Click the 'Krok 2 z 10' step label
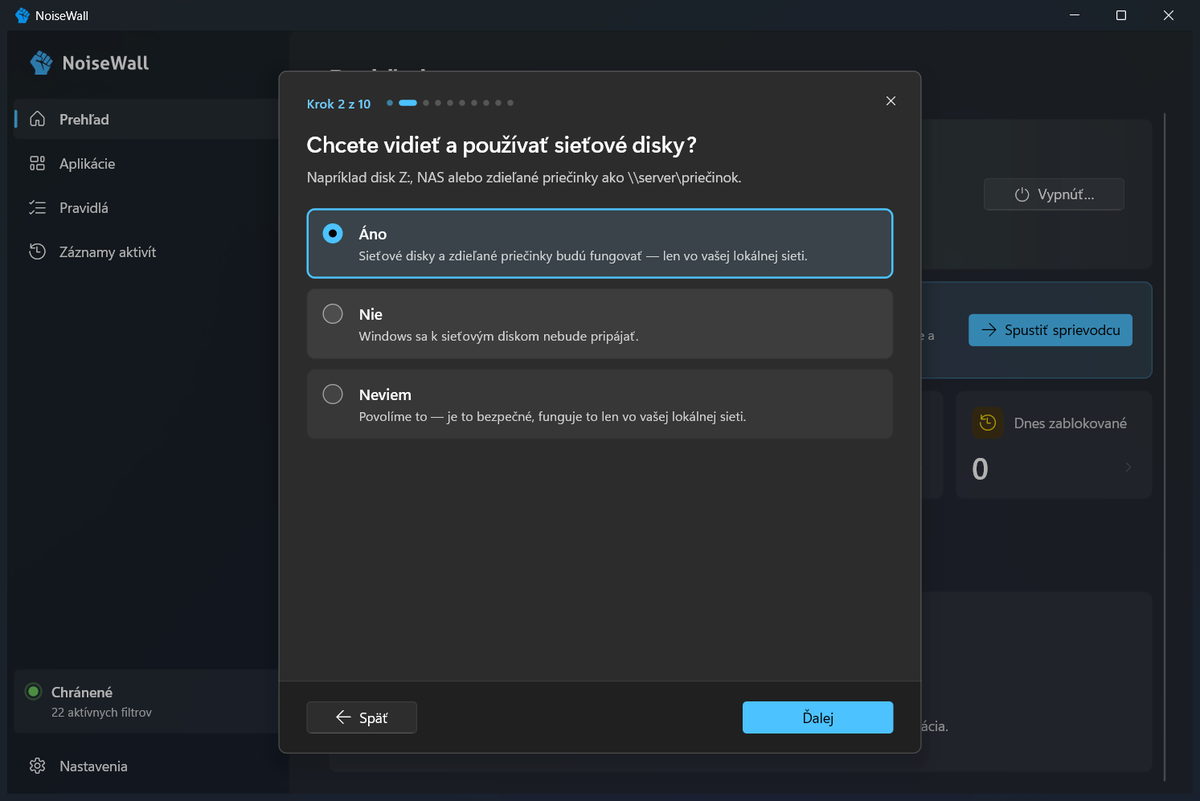The image size is (1200, 801). pos(339,104)
